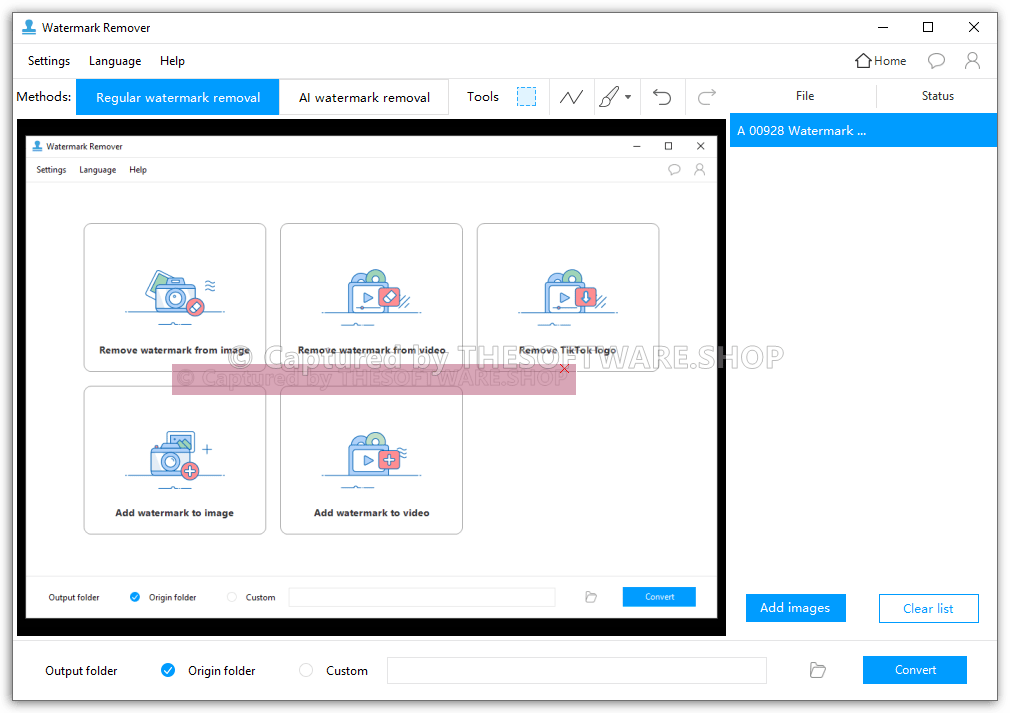Open the Settings menu
Screen dimensions: 1010x713
pyautogui.click(x=49, y=61)
